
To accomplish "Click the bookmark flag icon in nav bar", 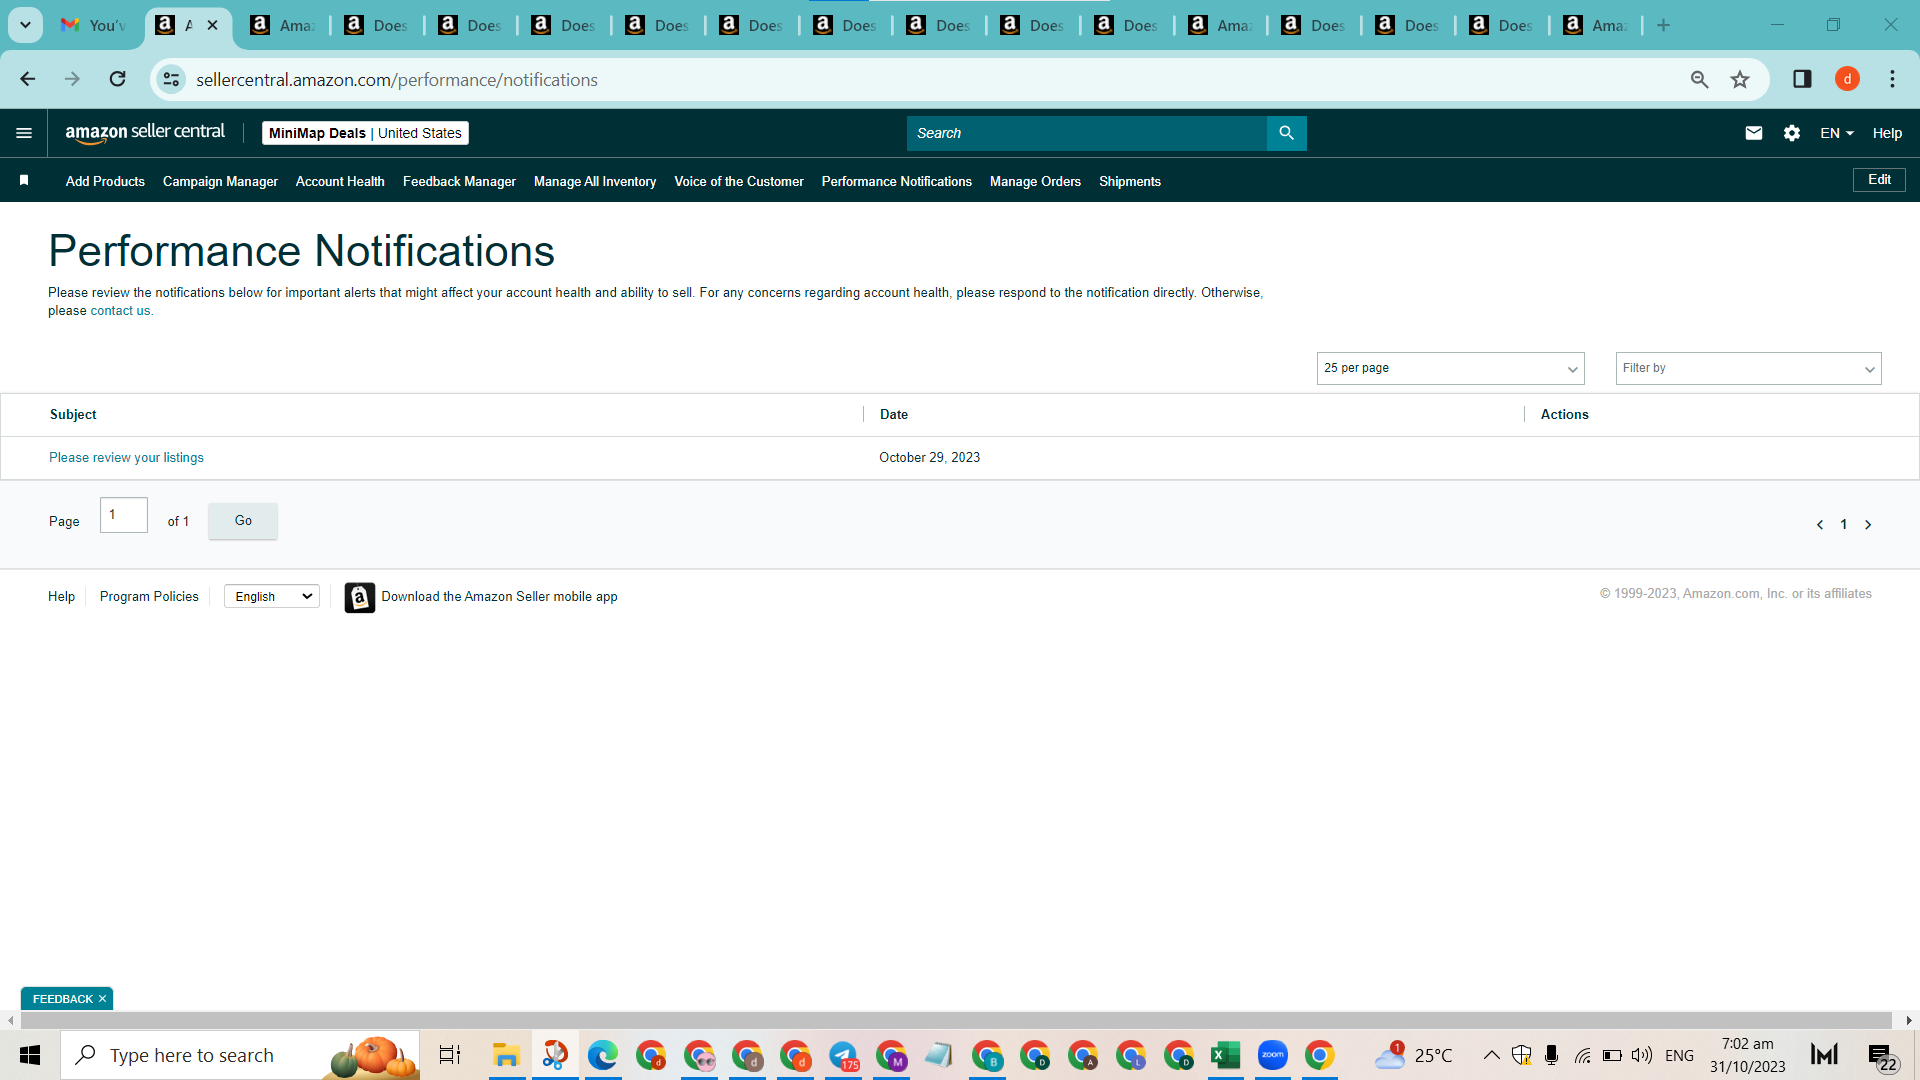I will [x=24, y=180].
